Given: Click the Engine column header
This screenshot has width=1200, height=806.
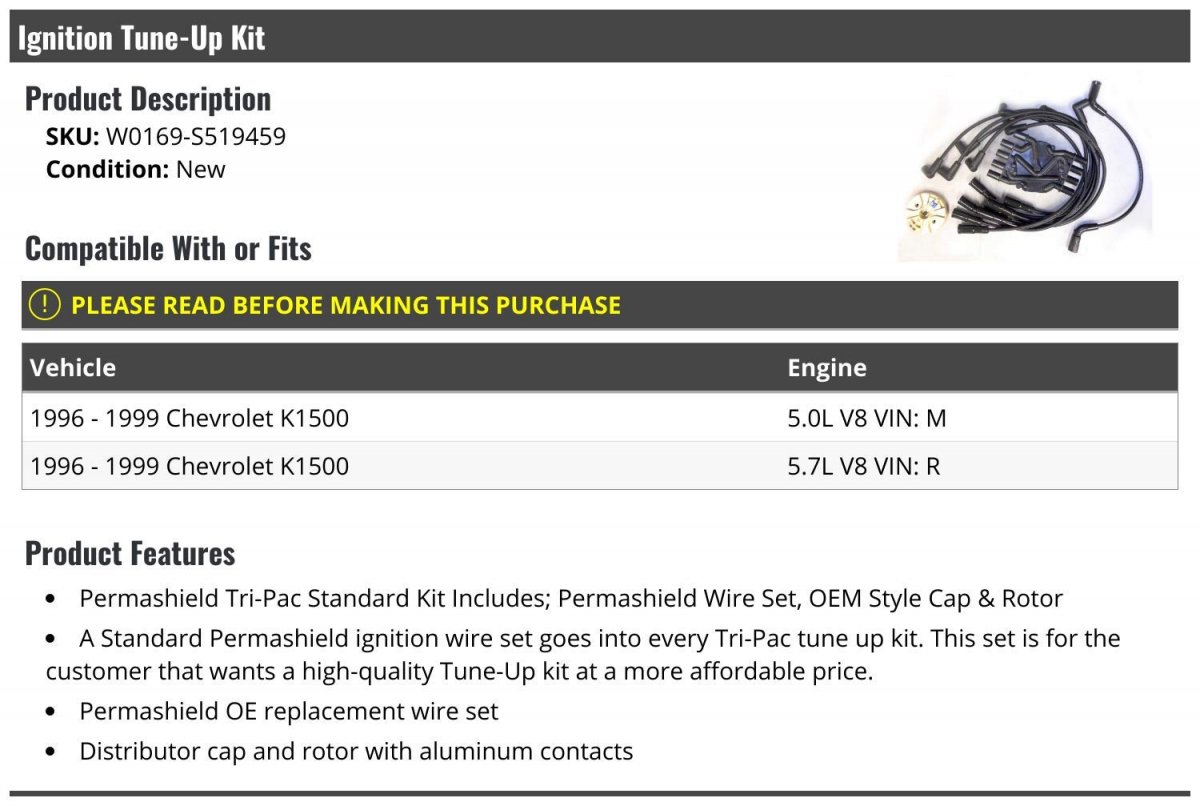Looking at the screenshot, I should tap(827, 367).
